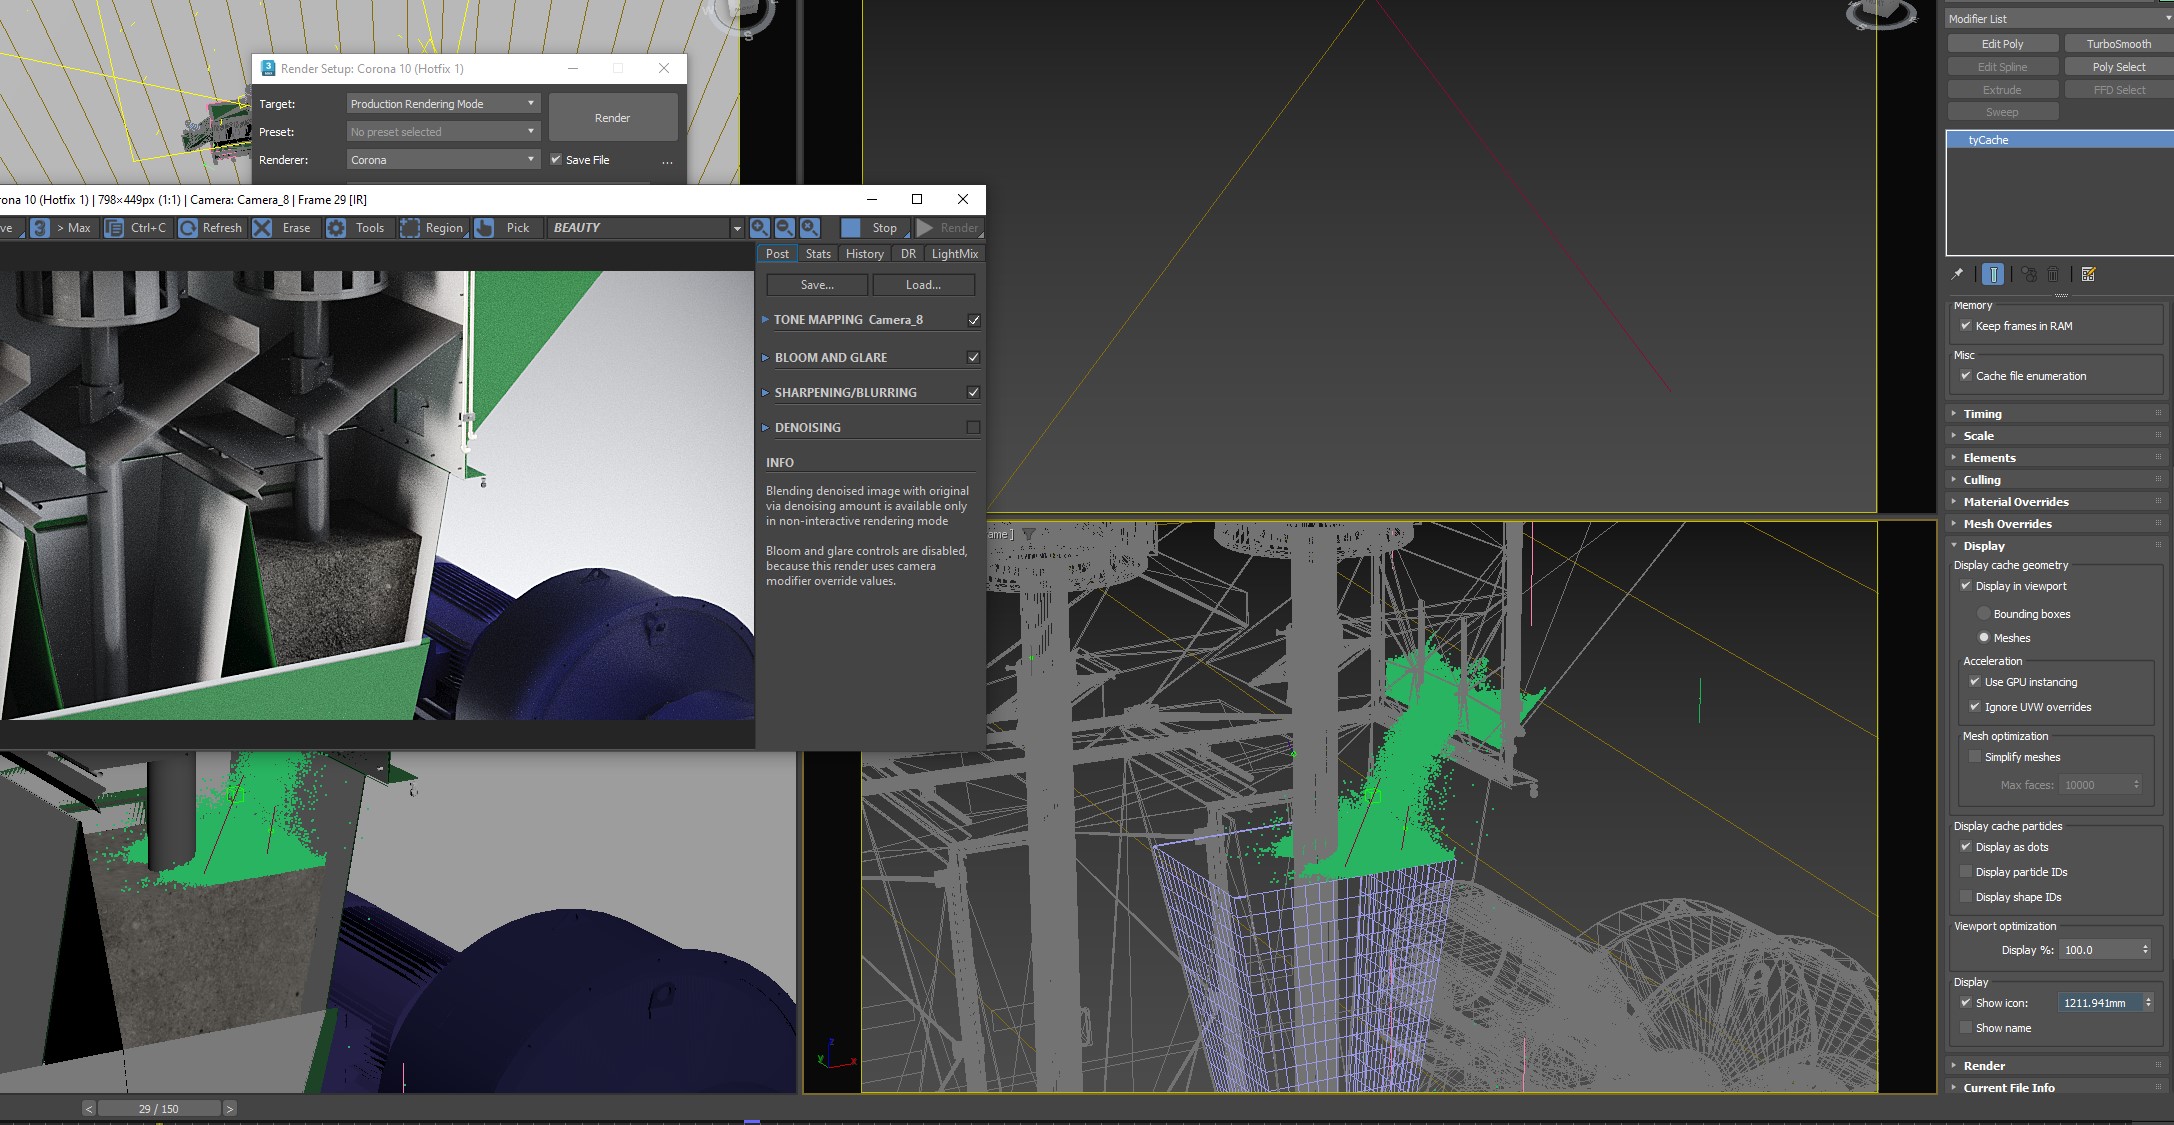Open configure modifier sets icon
2174x1125 pixels.
(2088, 274)
